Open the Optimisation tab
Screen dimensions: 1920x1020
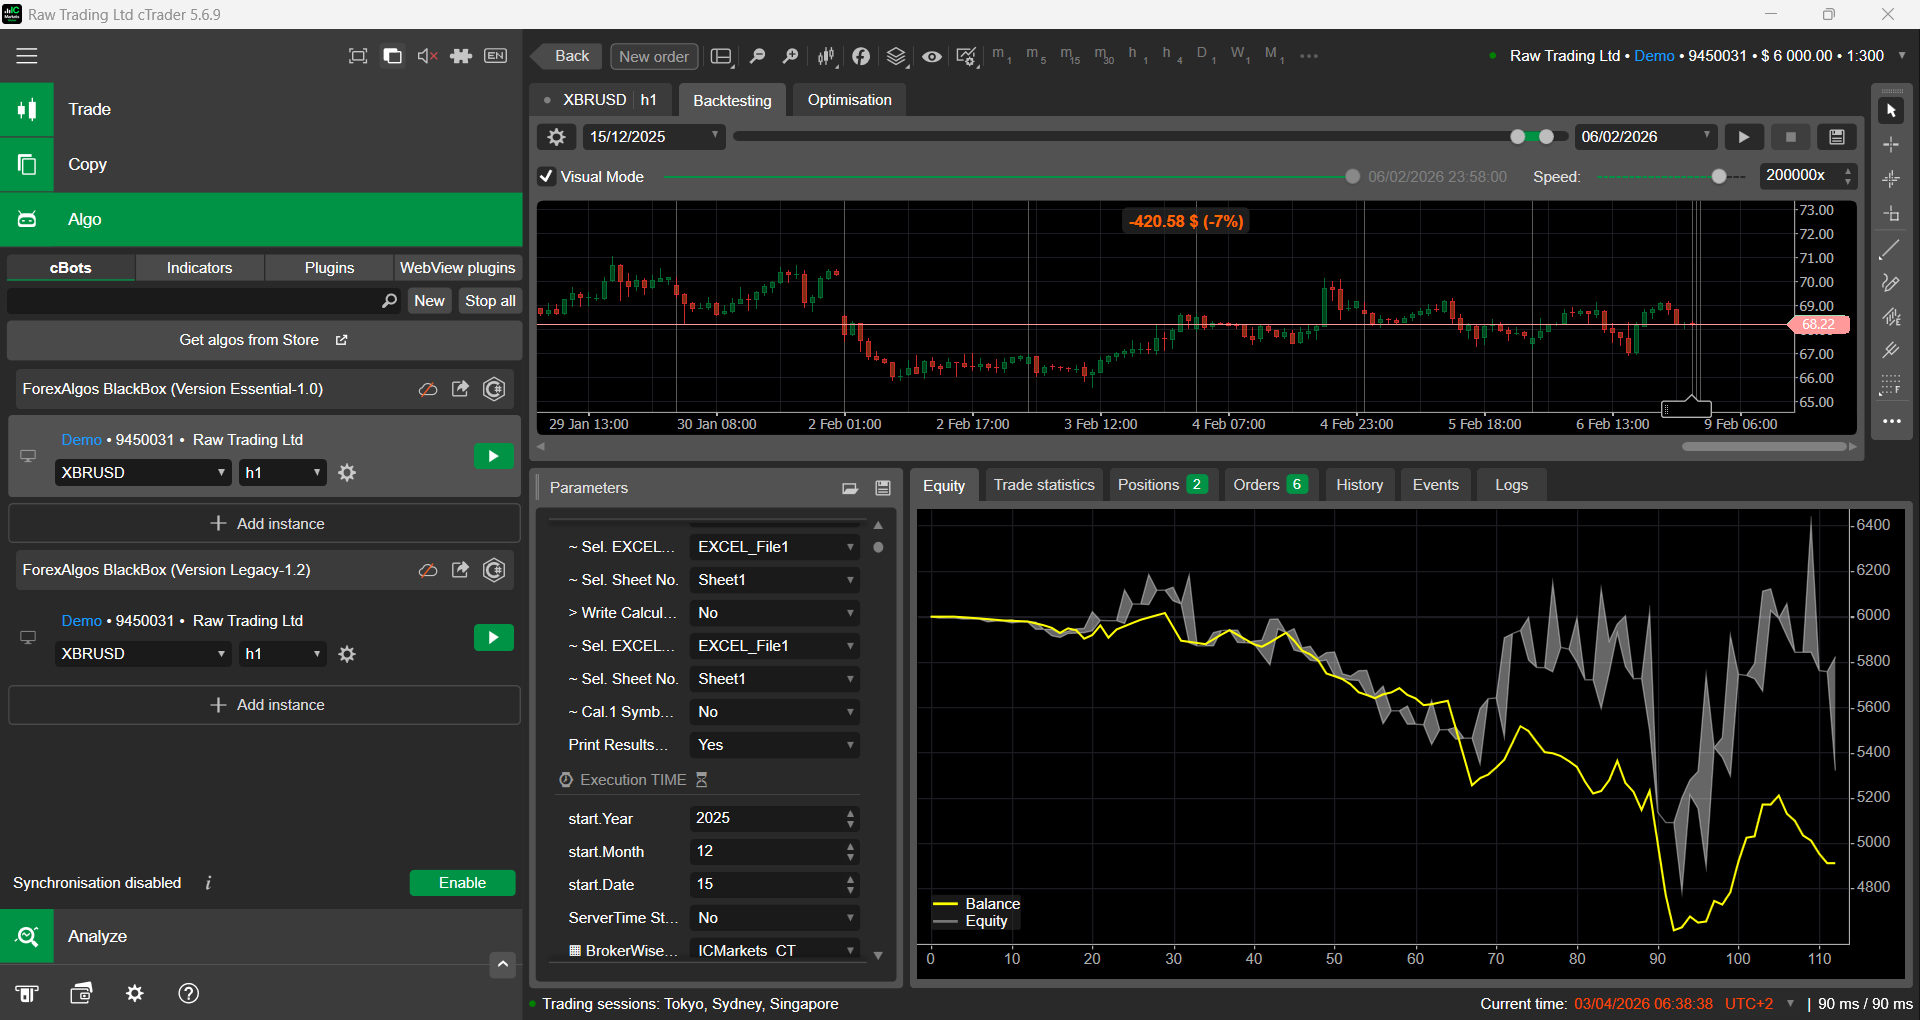point(849,100)
